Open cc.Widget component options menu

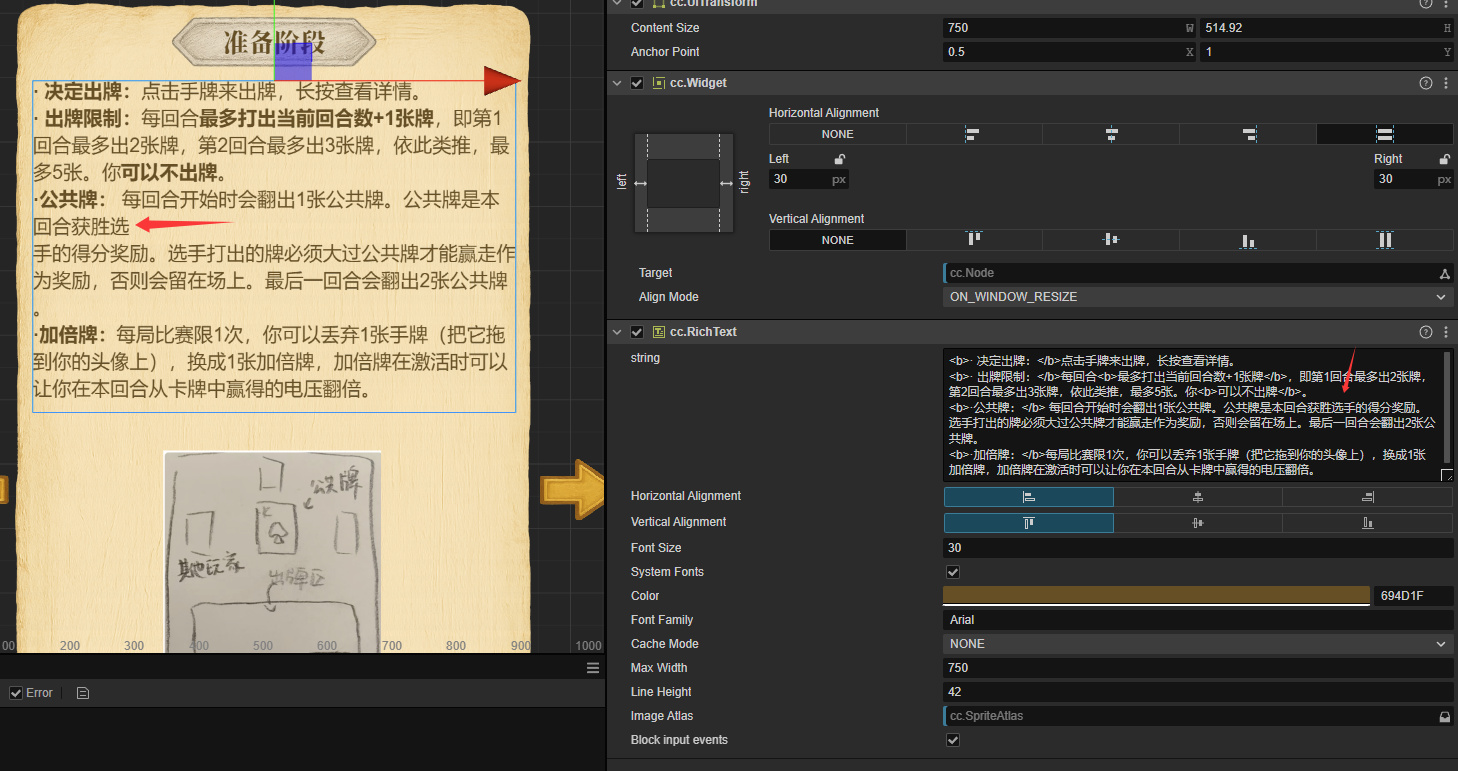point(1446,83)
